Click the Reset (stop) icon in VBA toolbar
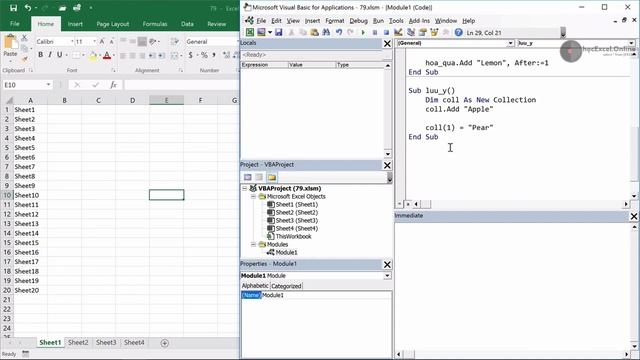The image size is (640, 360). click(x=386, y=32)
